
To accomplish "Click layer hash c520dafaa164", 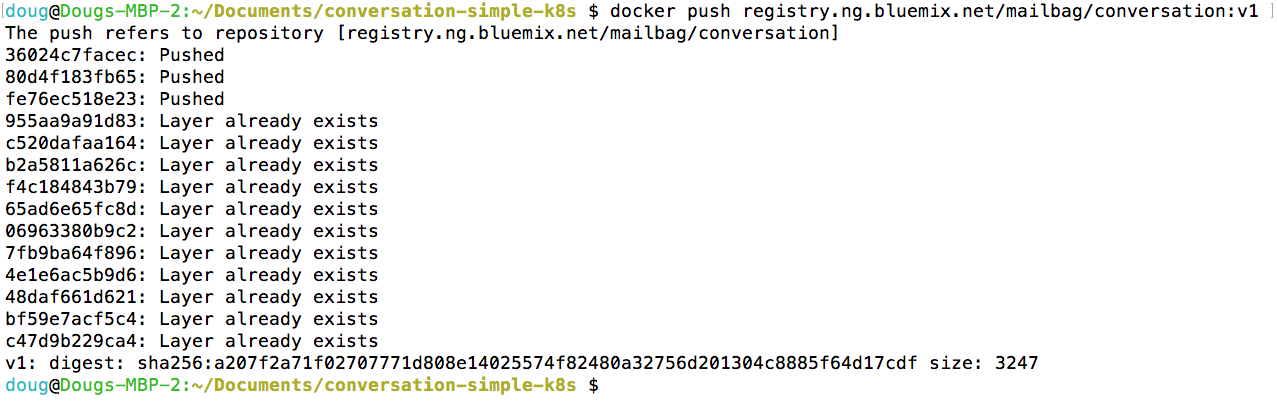I will [x=71, y=143].
